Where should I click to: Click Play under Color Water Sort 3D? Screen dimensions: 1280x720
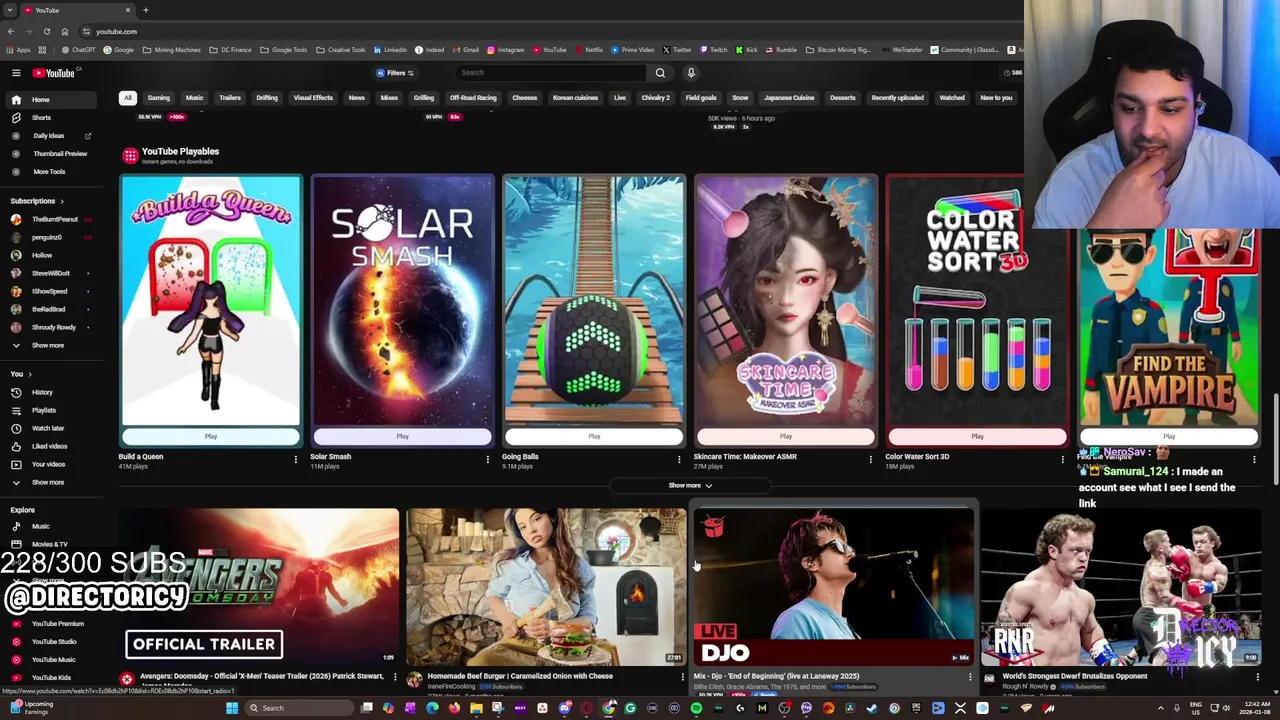pyautogui.click(x=977, y=436)
